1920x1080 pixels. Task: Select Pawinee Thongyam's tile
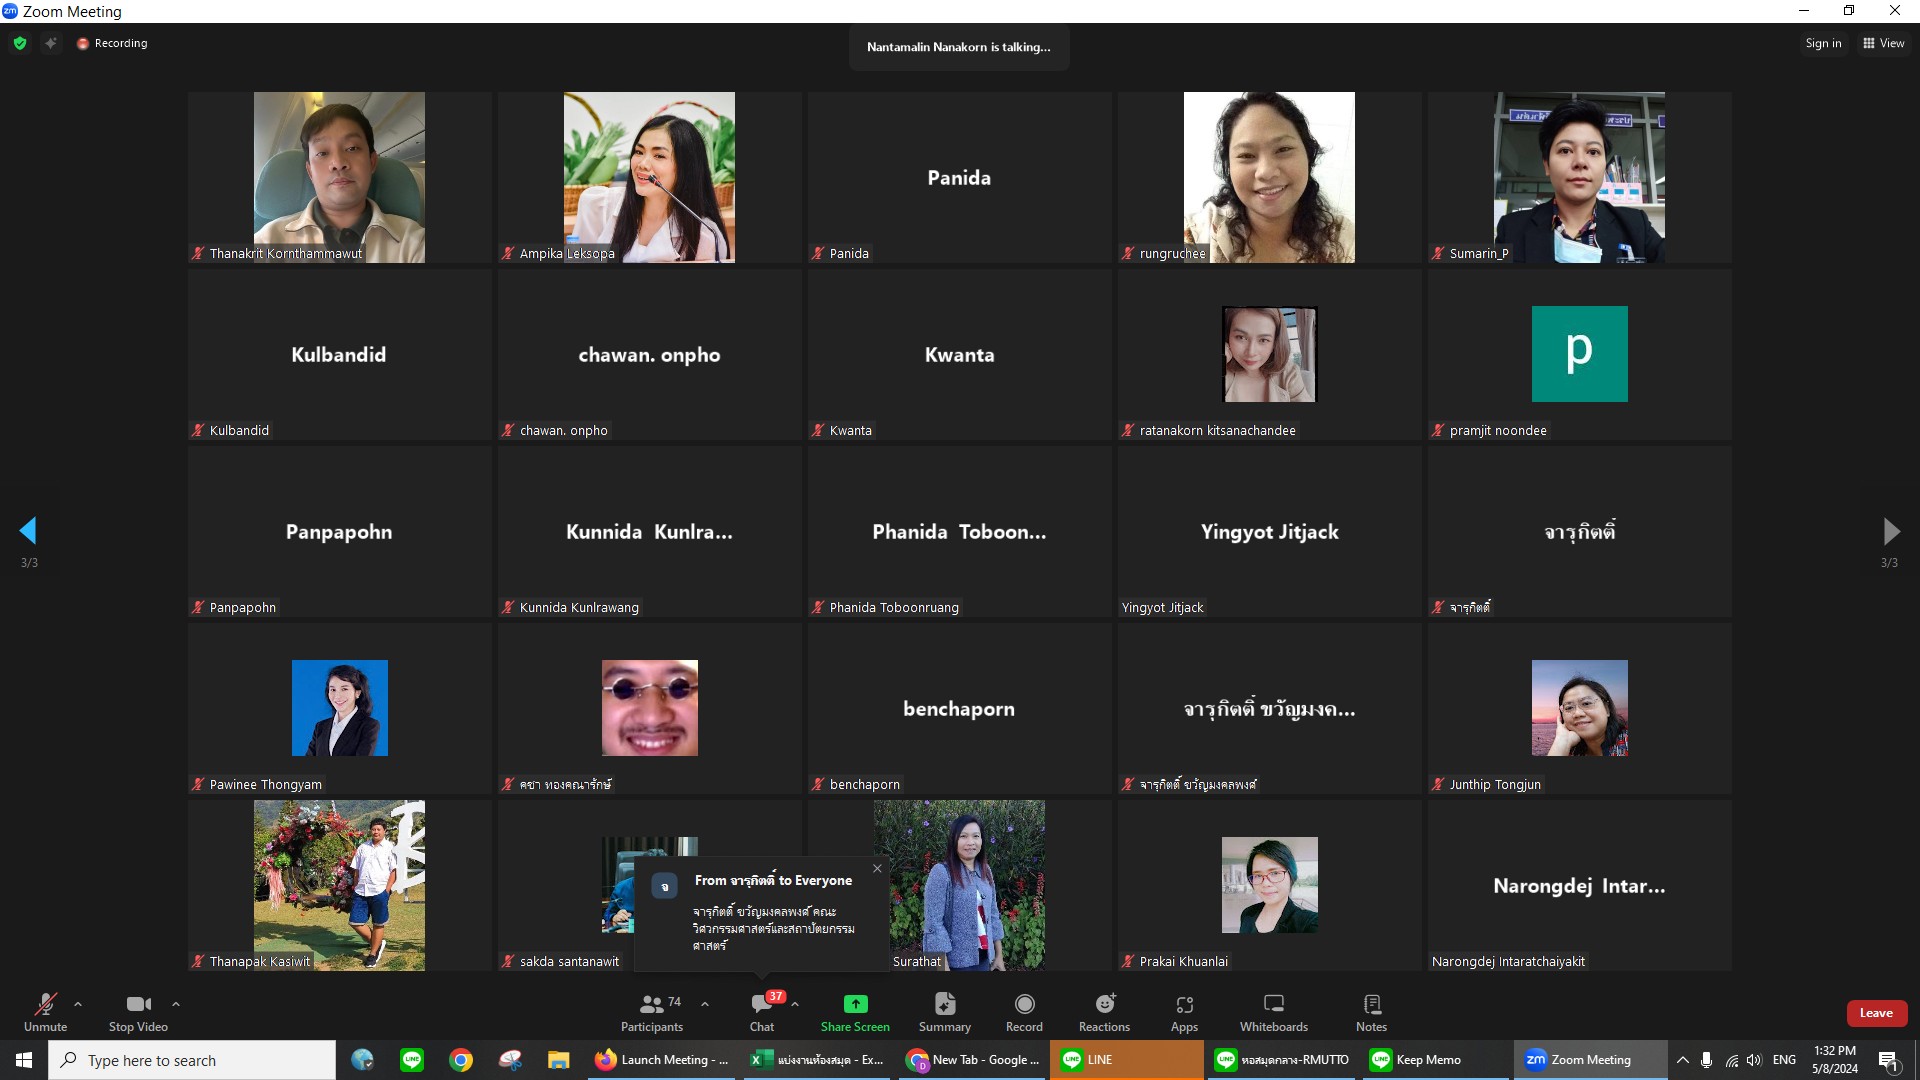pyautogui.click(x=339, y=708)
